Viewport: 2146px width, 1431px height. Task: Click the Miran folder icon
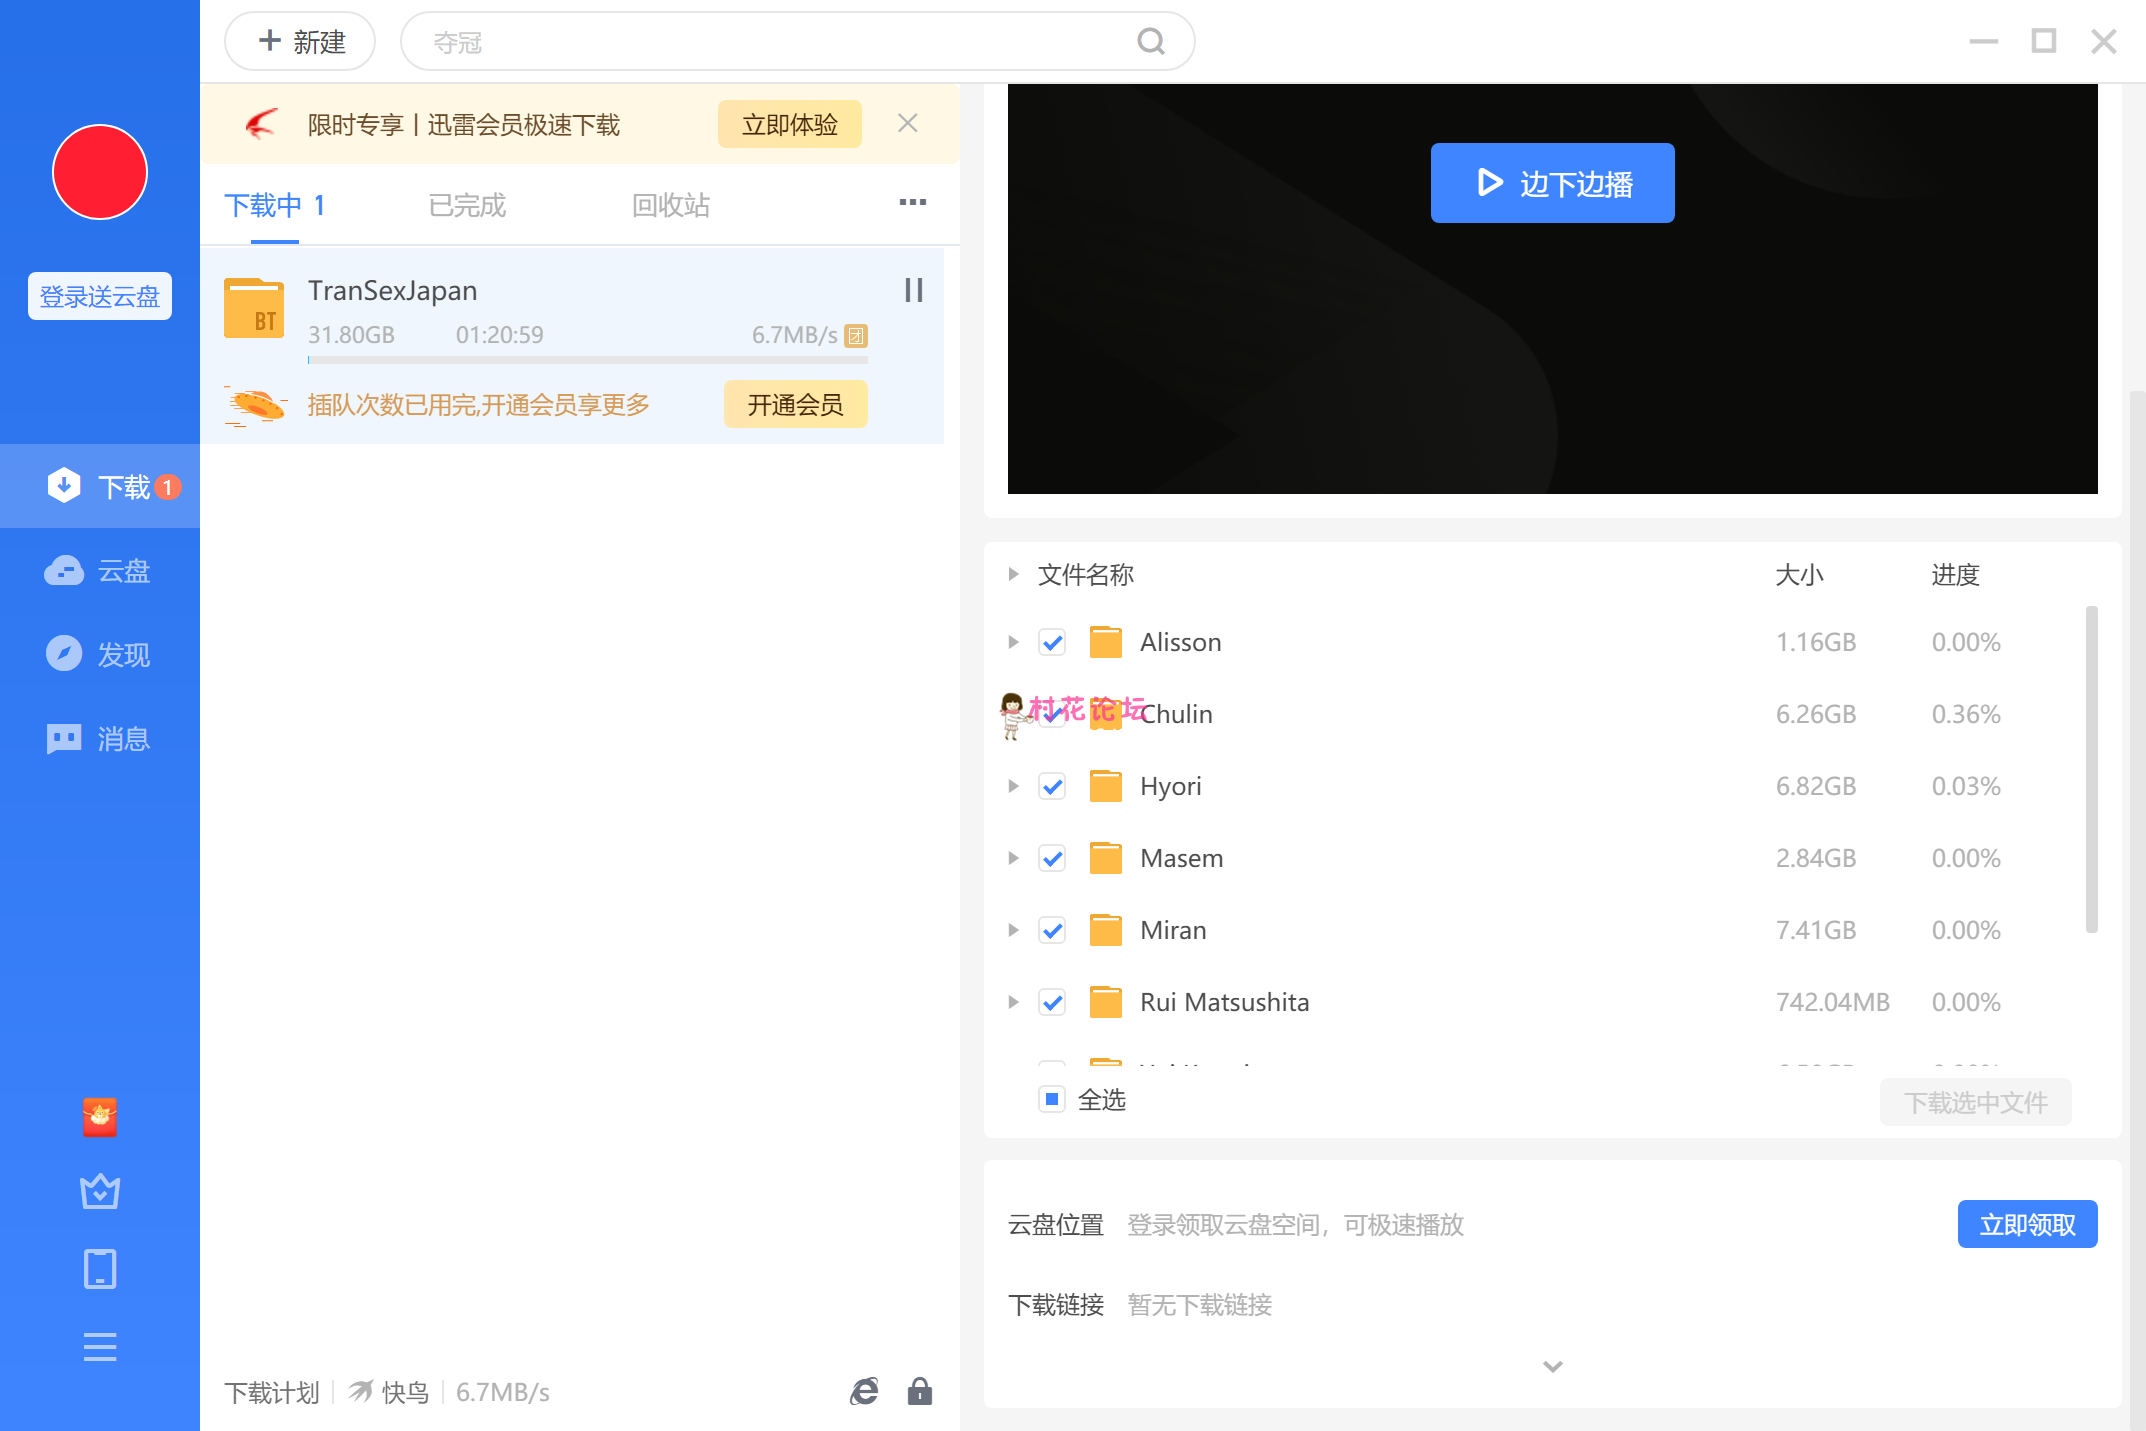[1105, 930]
